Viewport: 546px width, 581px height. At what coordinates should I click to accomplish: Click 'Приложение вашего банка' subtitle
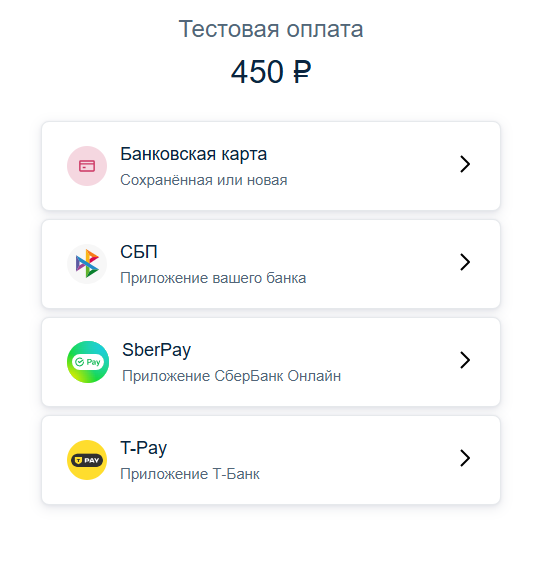213,278
